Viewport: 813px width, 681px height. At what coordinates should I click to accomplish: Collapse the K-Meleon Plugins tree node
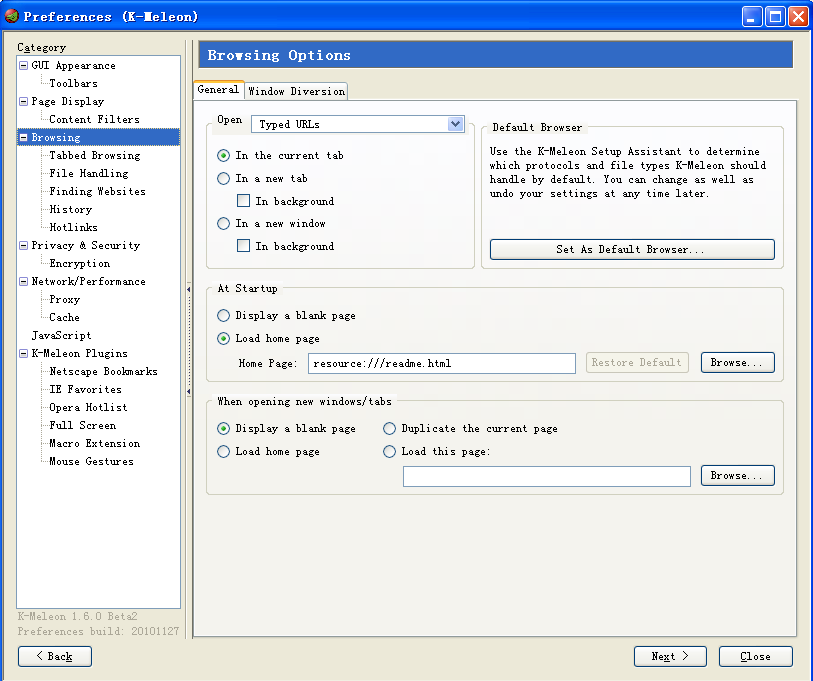pos(24,354)
